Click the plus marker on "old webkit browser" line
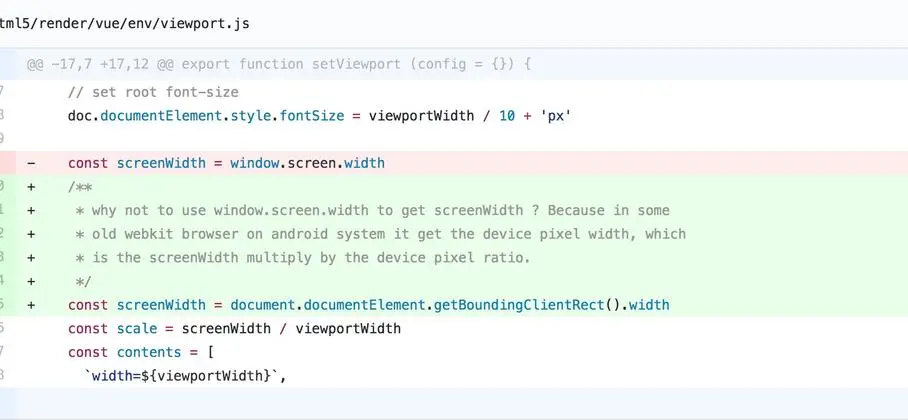This screenshot has height=420, width=908. coord(31,234)
